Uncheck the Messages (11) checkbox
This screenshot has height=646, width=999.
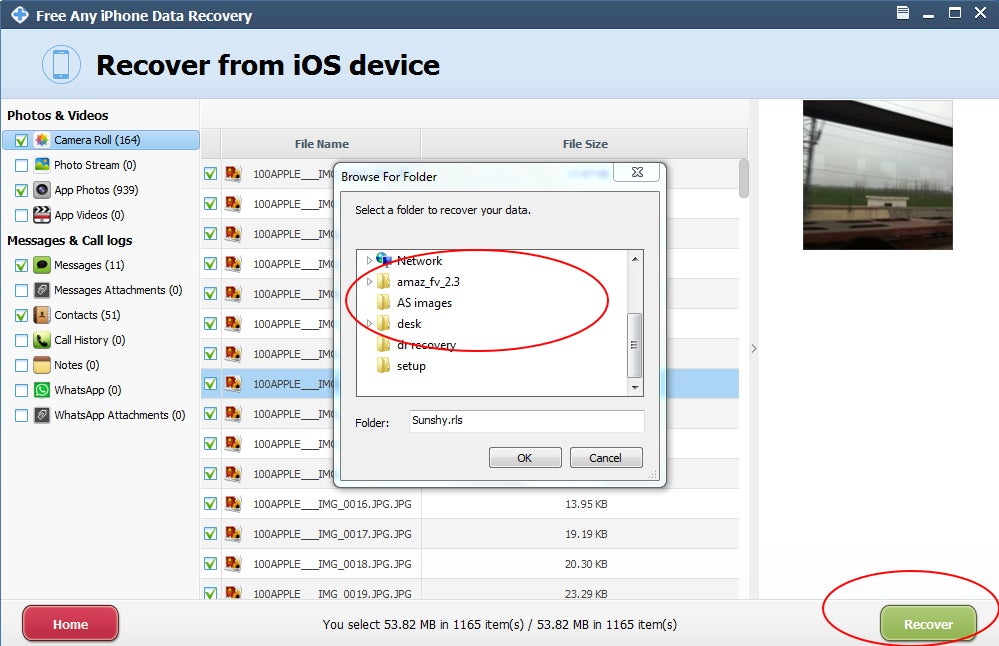(x=21, y=266)
